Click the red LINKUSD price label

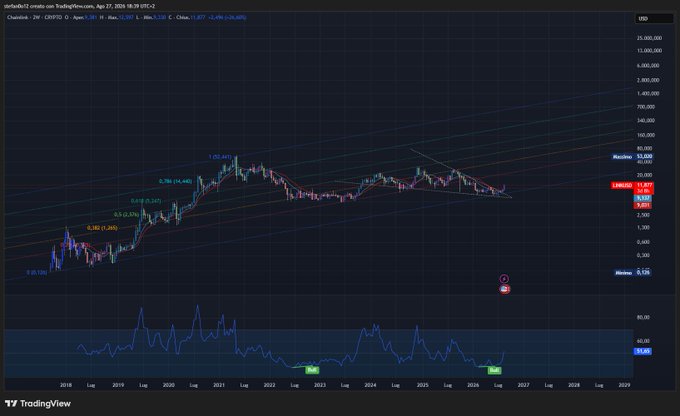(622, 185)
